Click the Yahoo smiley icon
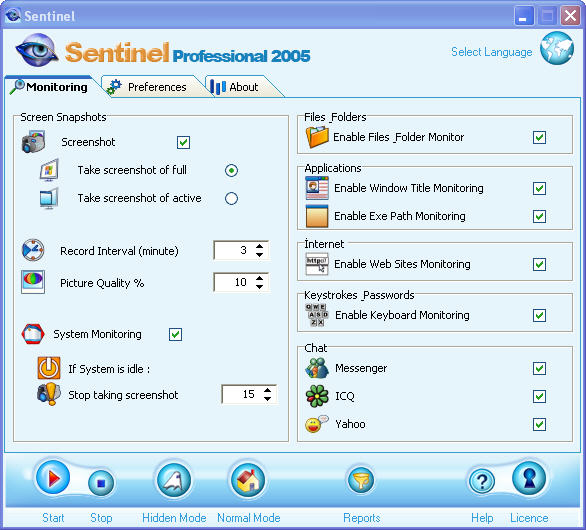The width and height of the screenshot is (586, 530). [317, 424]
